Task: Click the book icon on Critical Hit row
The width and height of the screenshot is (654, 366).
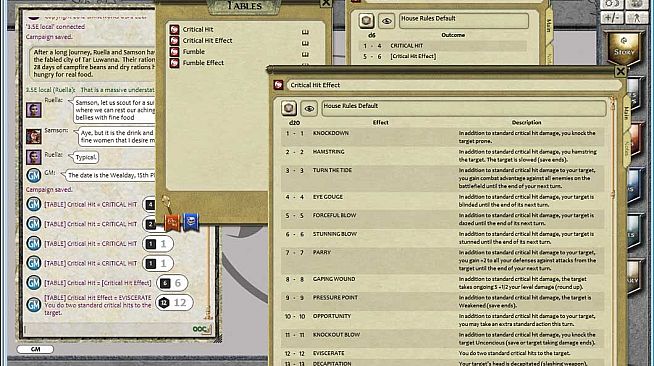Action: tap(305, 32)
